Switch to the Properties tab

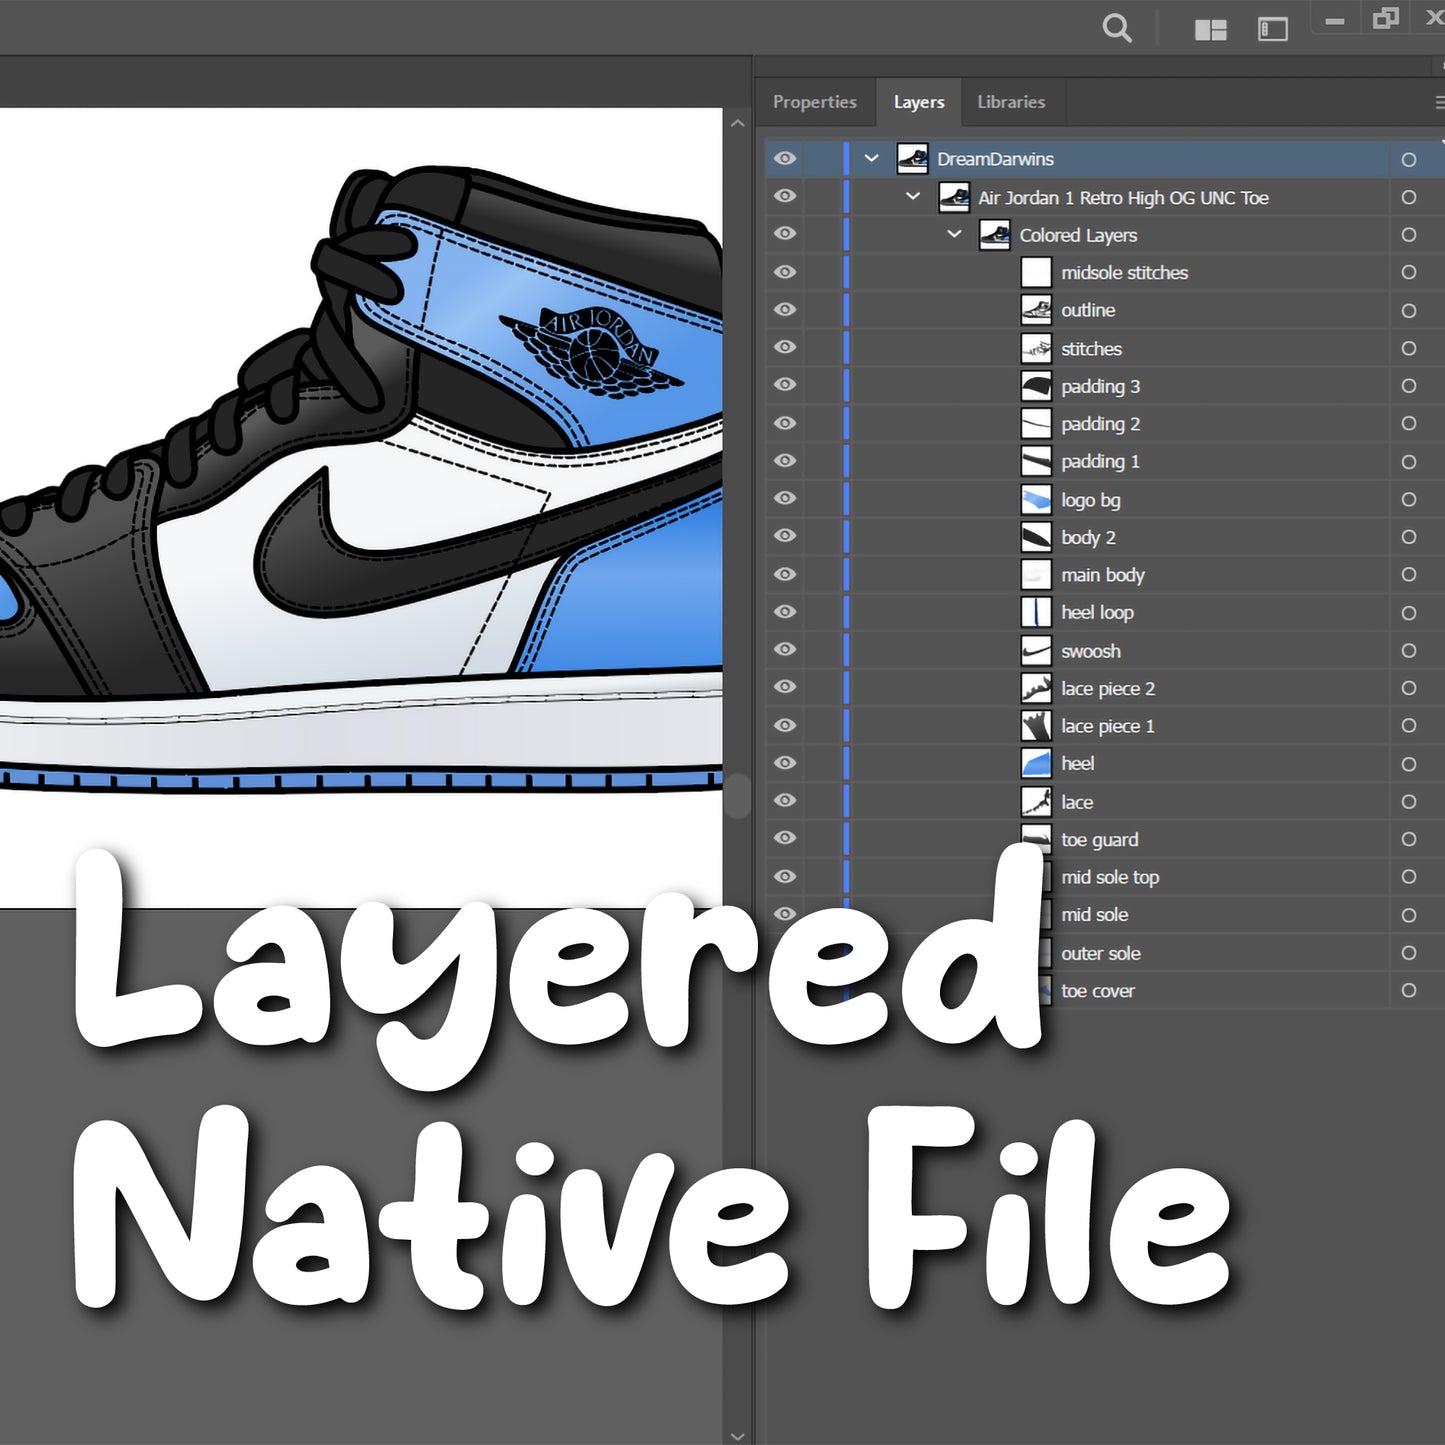click(x=815, y=101)
